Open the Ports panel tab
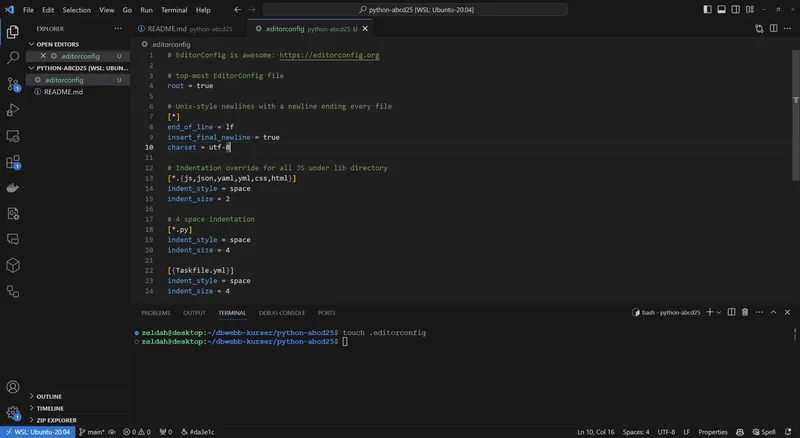The image size is (800, 438). tap(327, 312)
